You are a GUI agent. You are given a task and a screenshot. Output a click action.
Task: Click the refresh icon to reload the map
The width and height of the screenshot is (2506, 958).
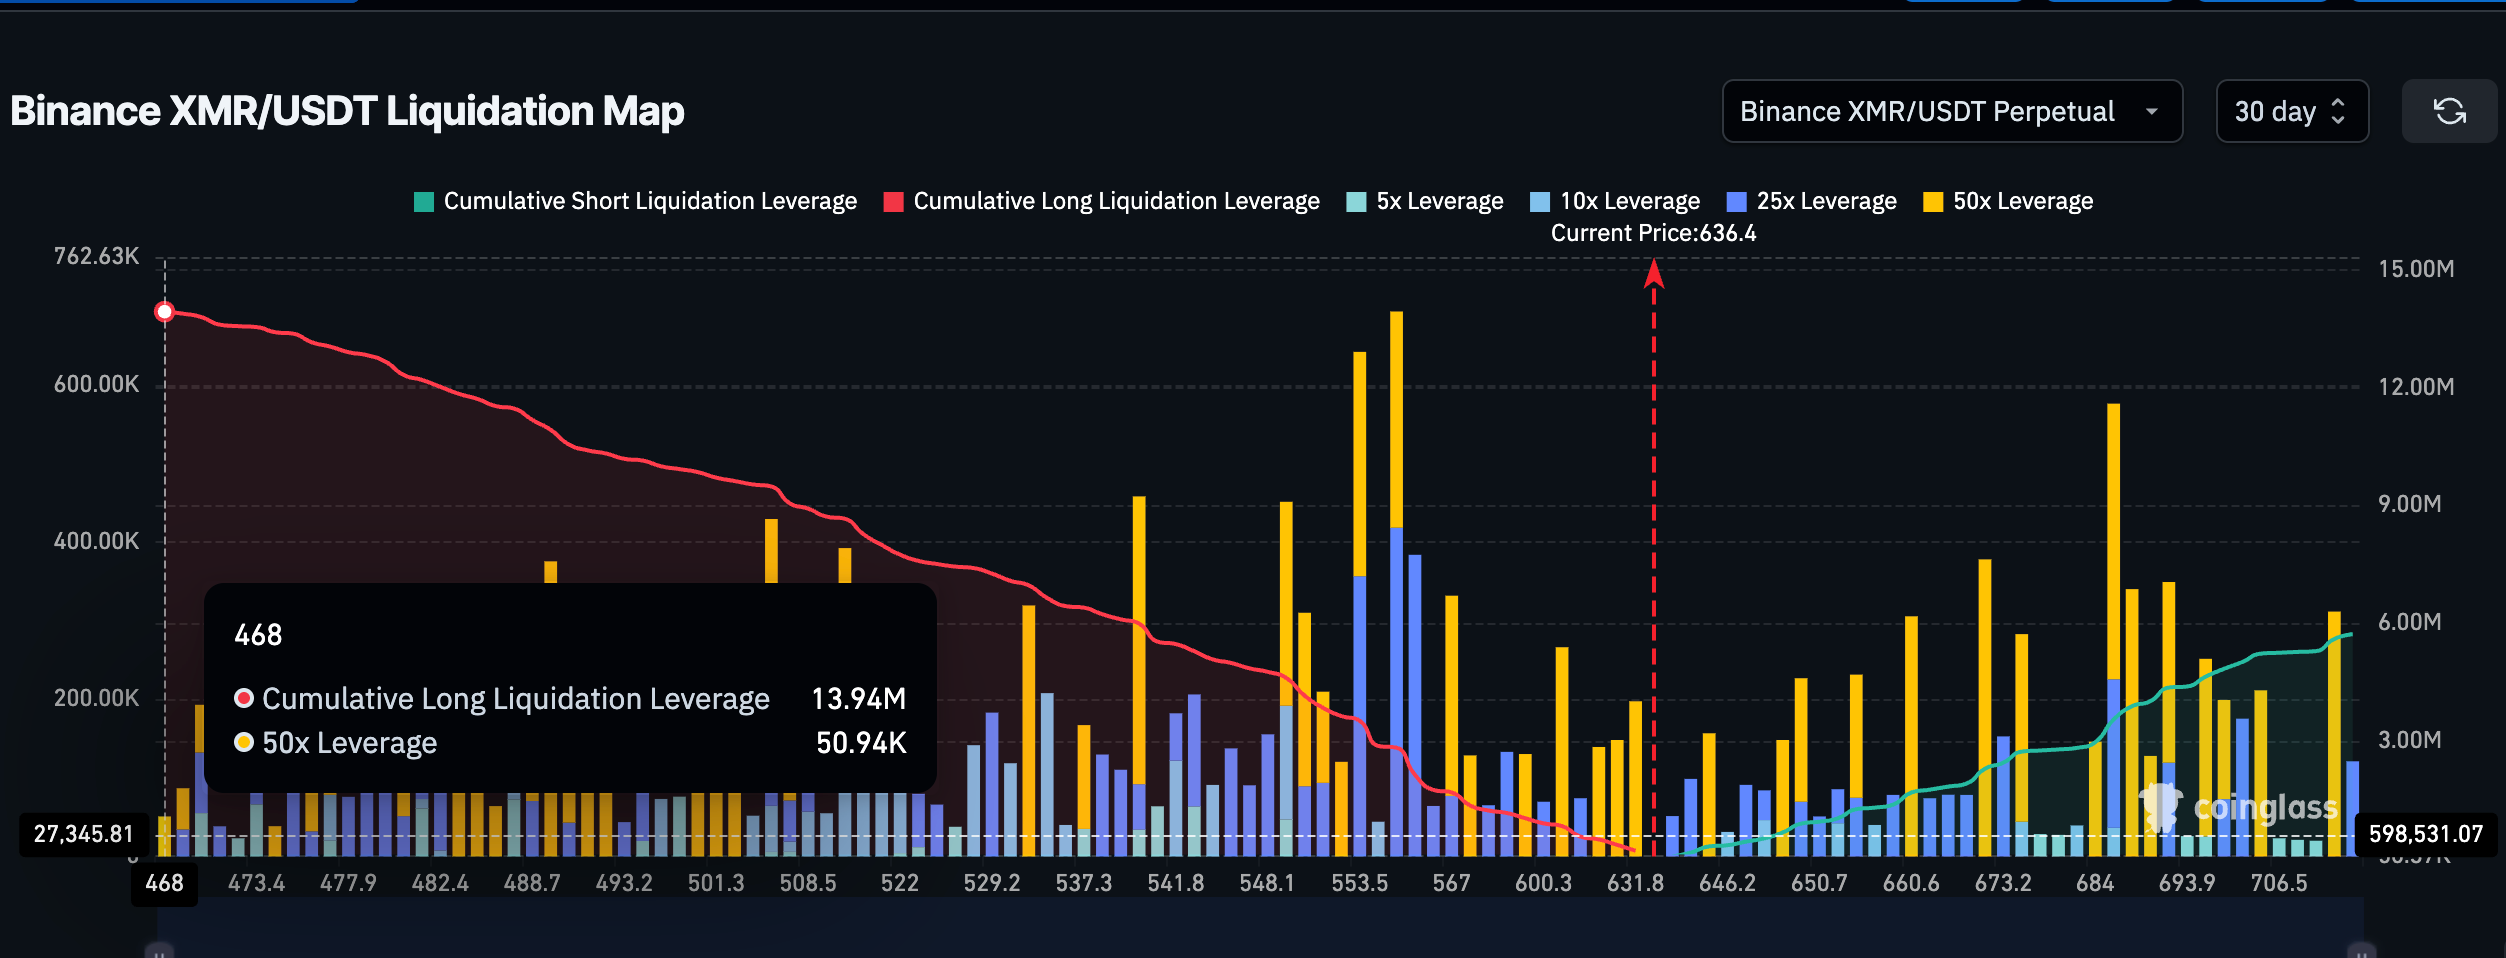pos(2451,111)
